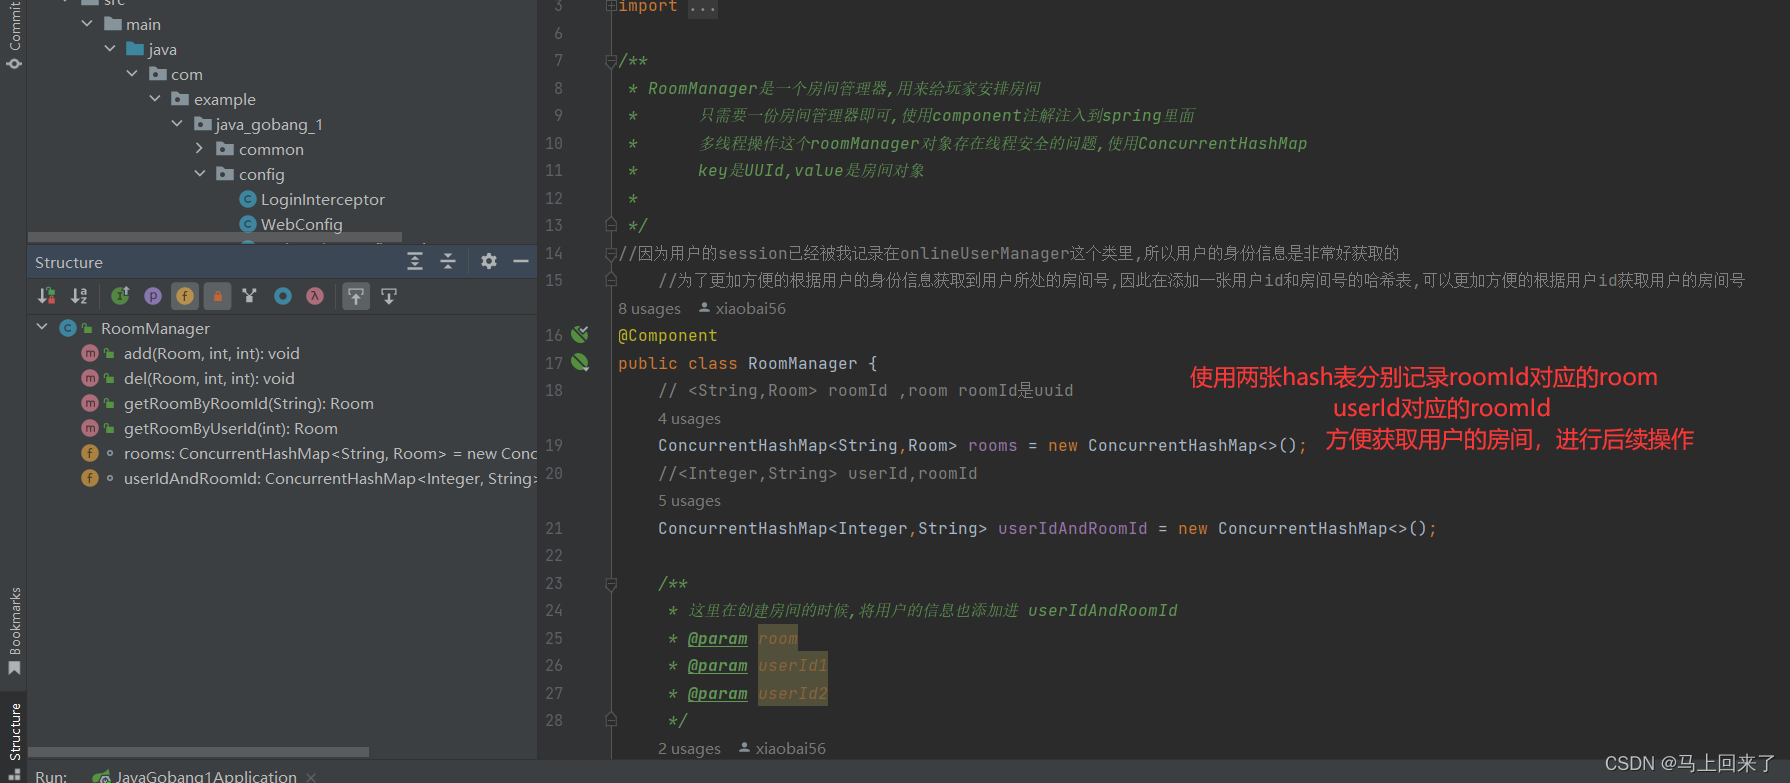Toggle Group Methods by Defining Type icon

tap(120, 296)
